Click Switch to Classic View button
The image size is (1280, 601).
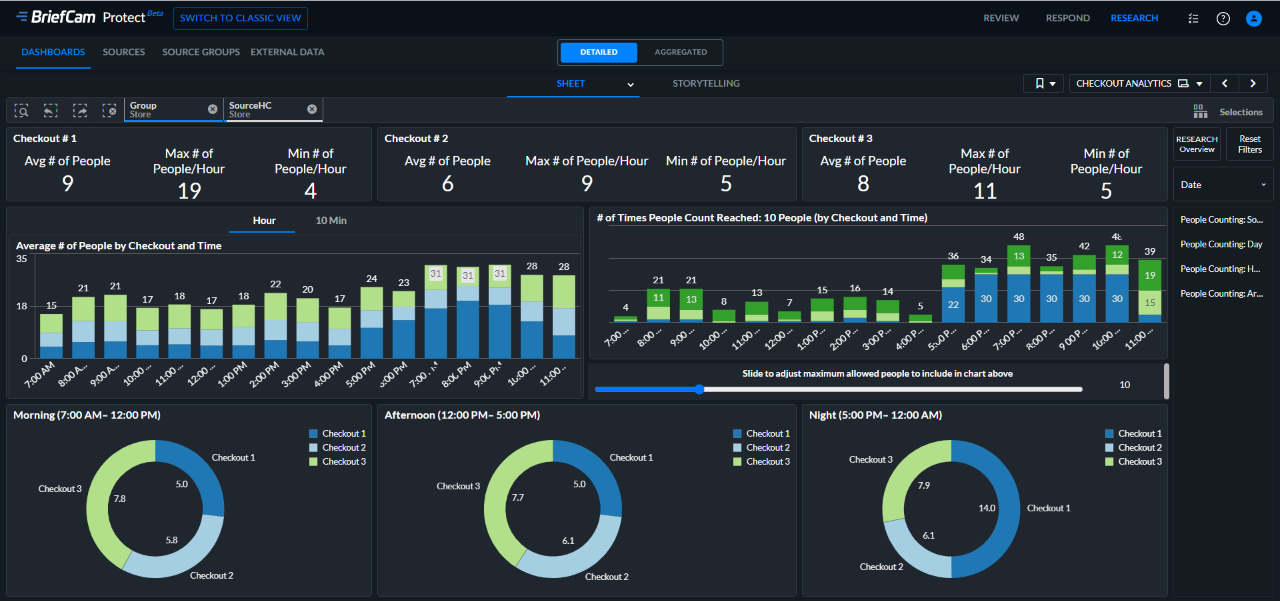[240, 18]
